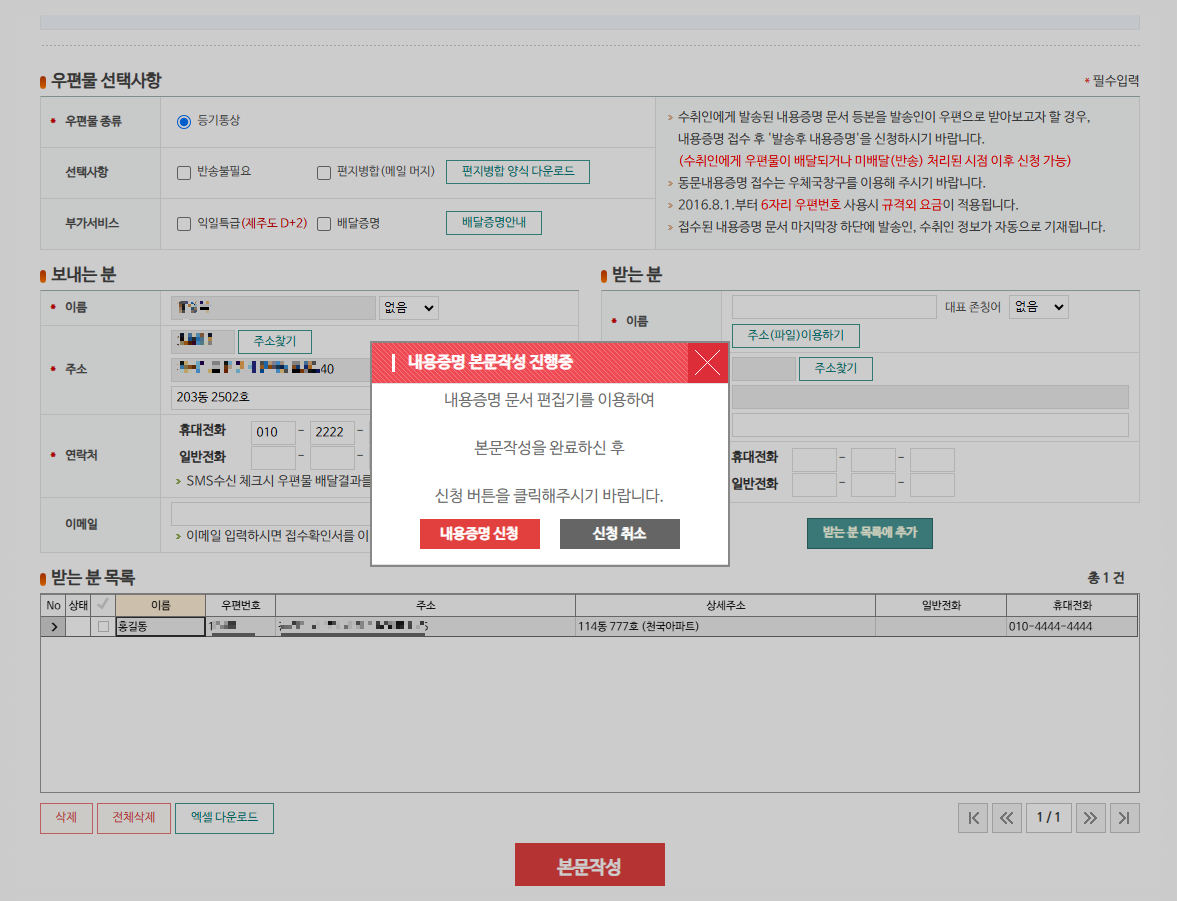Go to the next page in recipient list
The image size is (1177, 901).
point(1090,817)
